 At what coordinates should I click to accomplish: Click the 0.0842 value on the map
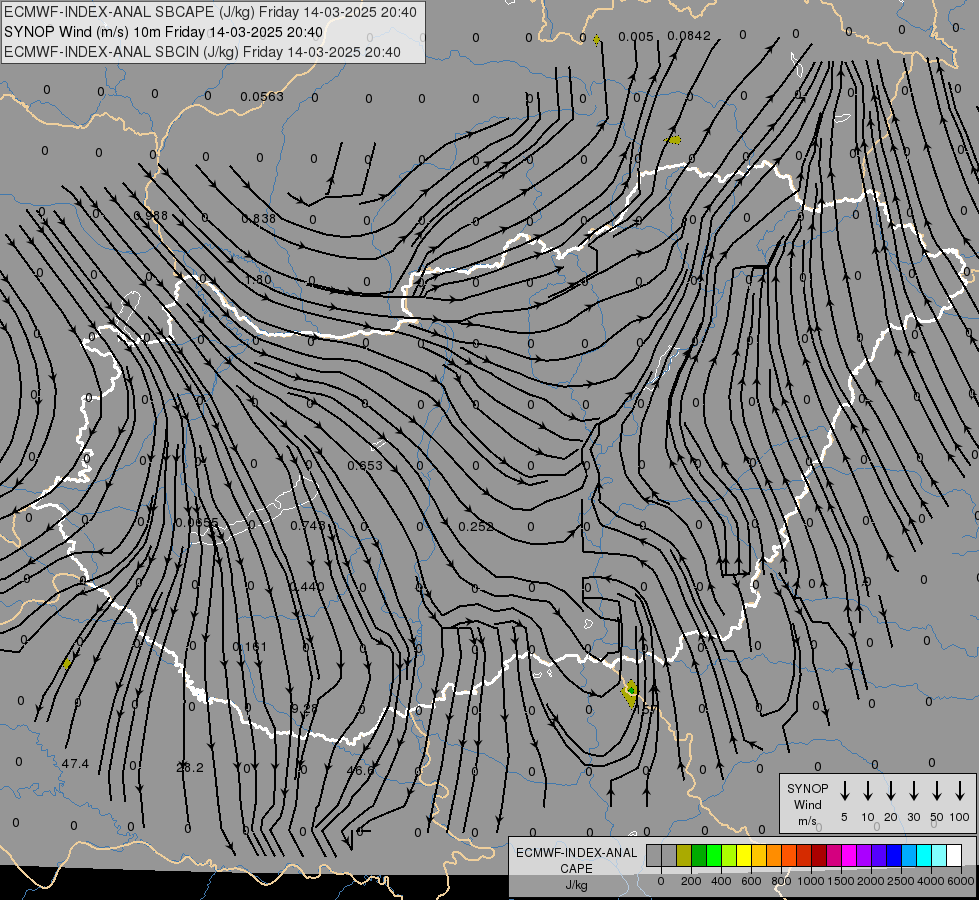[x=689, y=36]
